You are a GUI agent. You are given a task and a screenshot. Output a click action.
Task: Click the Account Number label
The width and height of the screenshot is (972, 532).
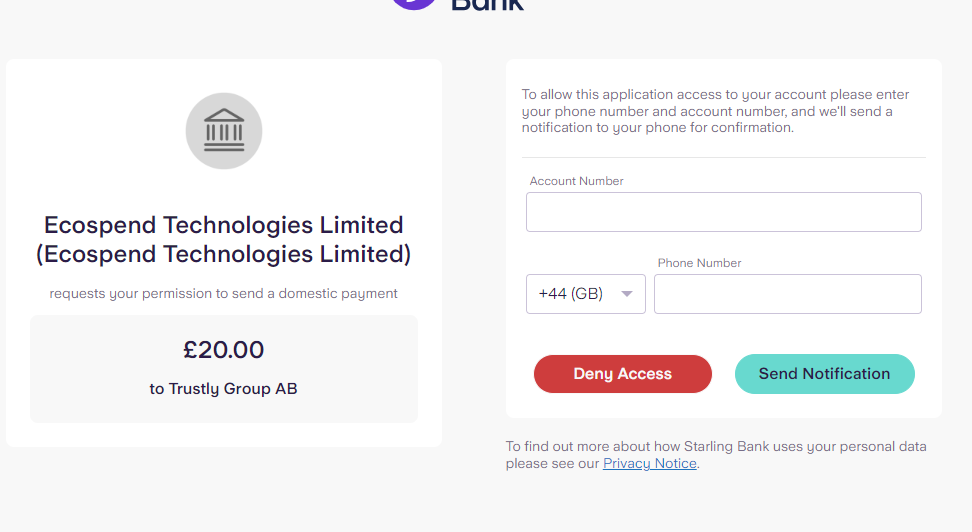[x=577, y=181]
